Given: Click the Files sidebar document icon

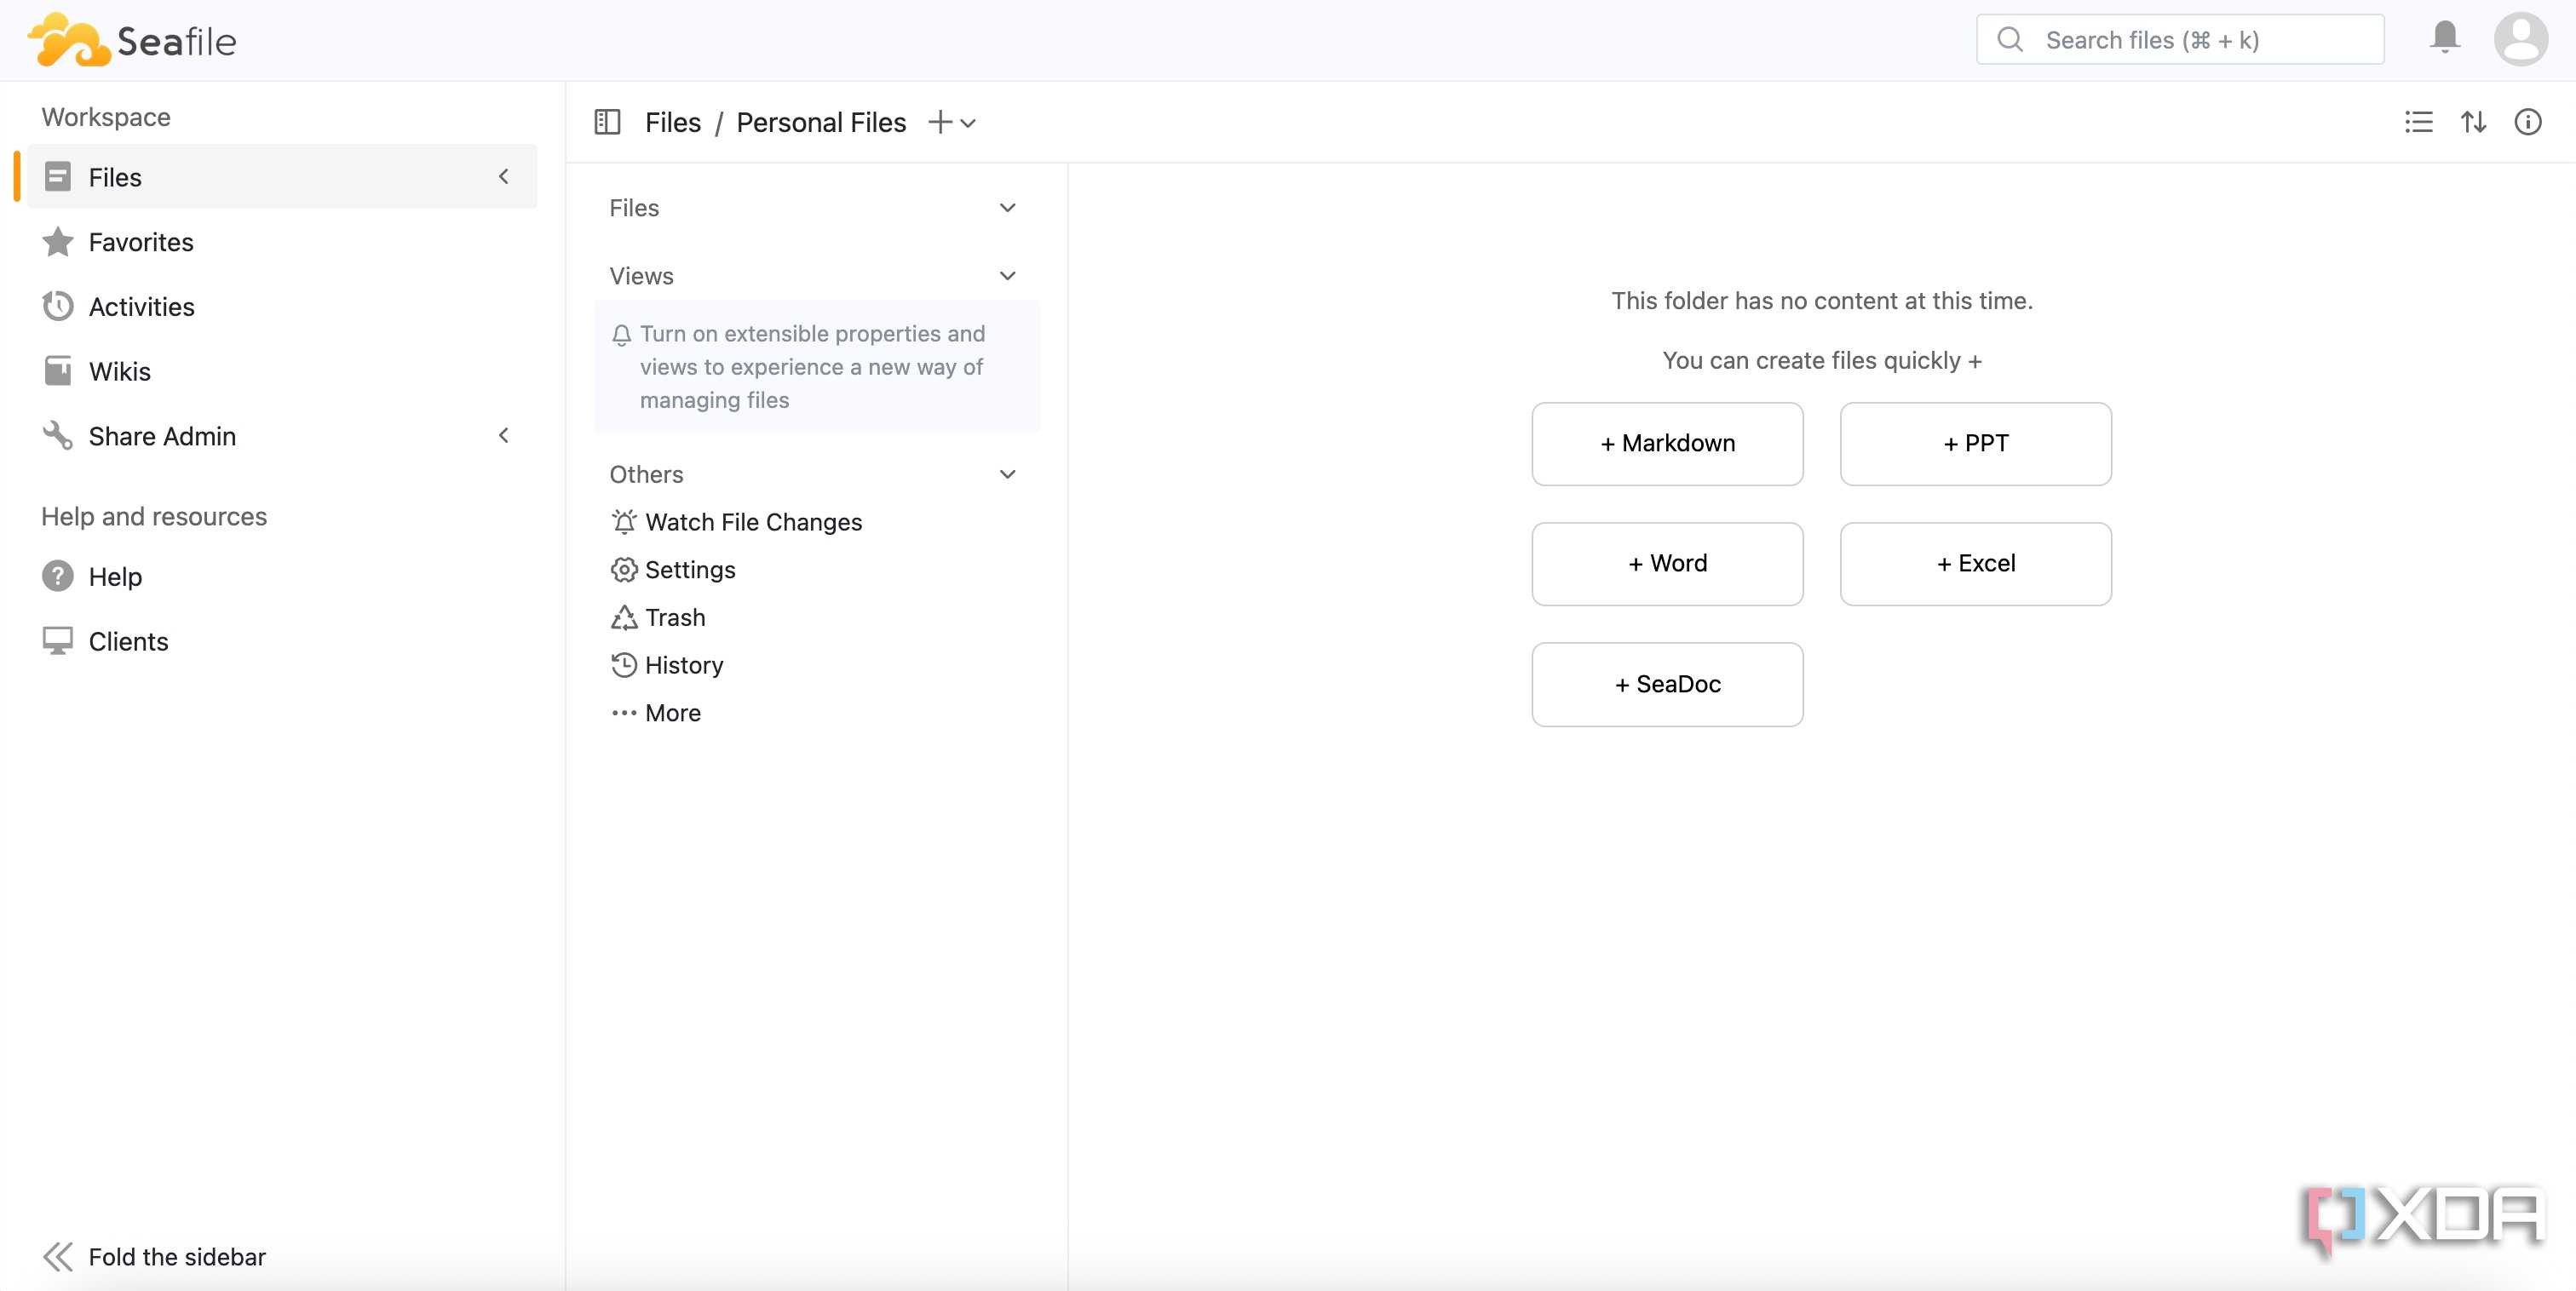Looking at the screenshot, I should (58, 176).
